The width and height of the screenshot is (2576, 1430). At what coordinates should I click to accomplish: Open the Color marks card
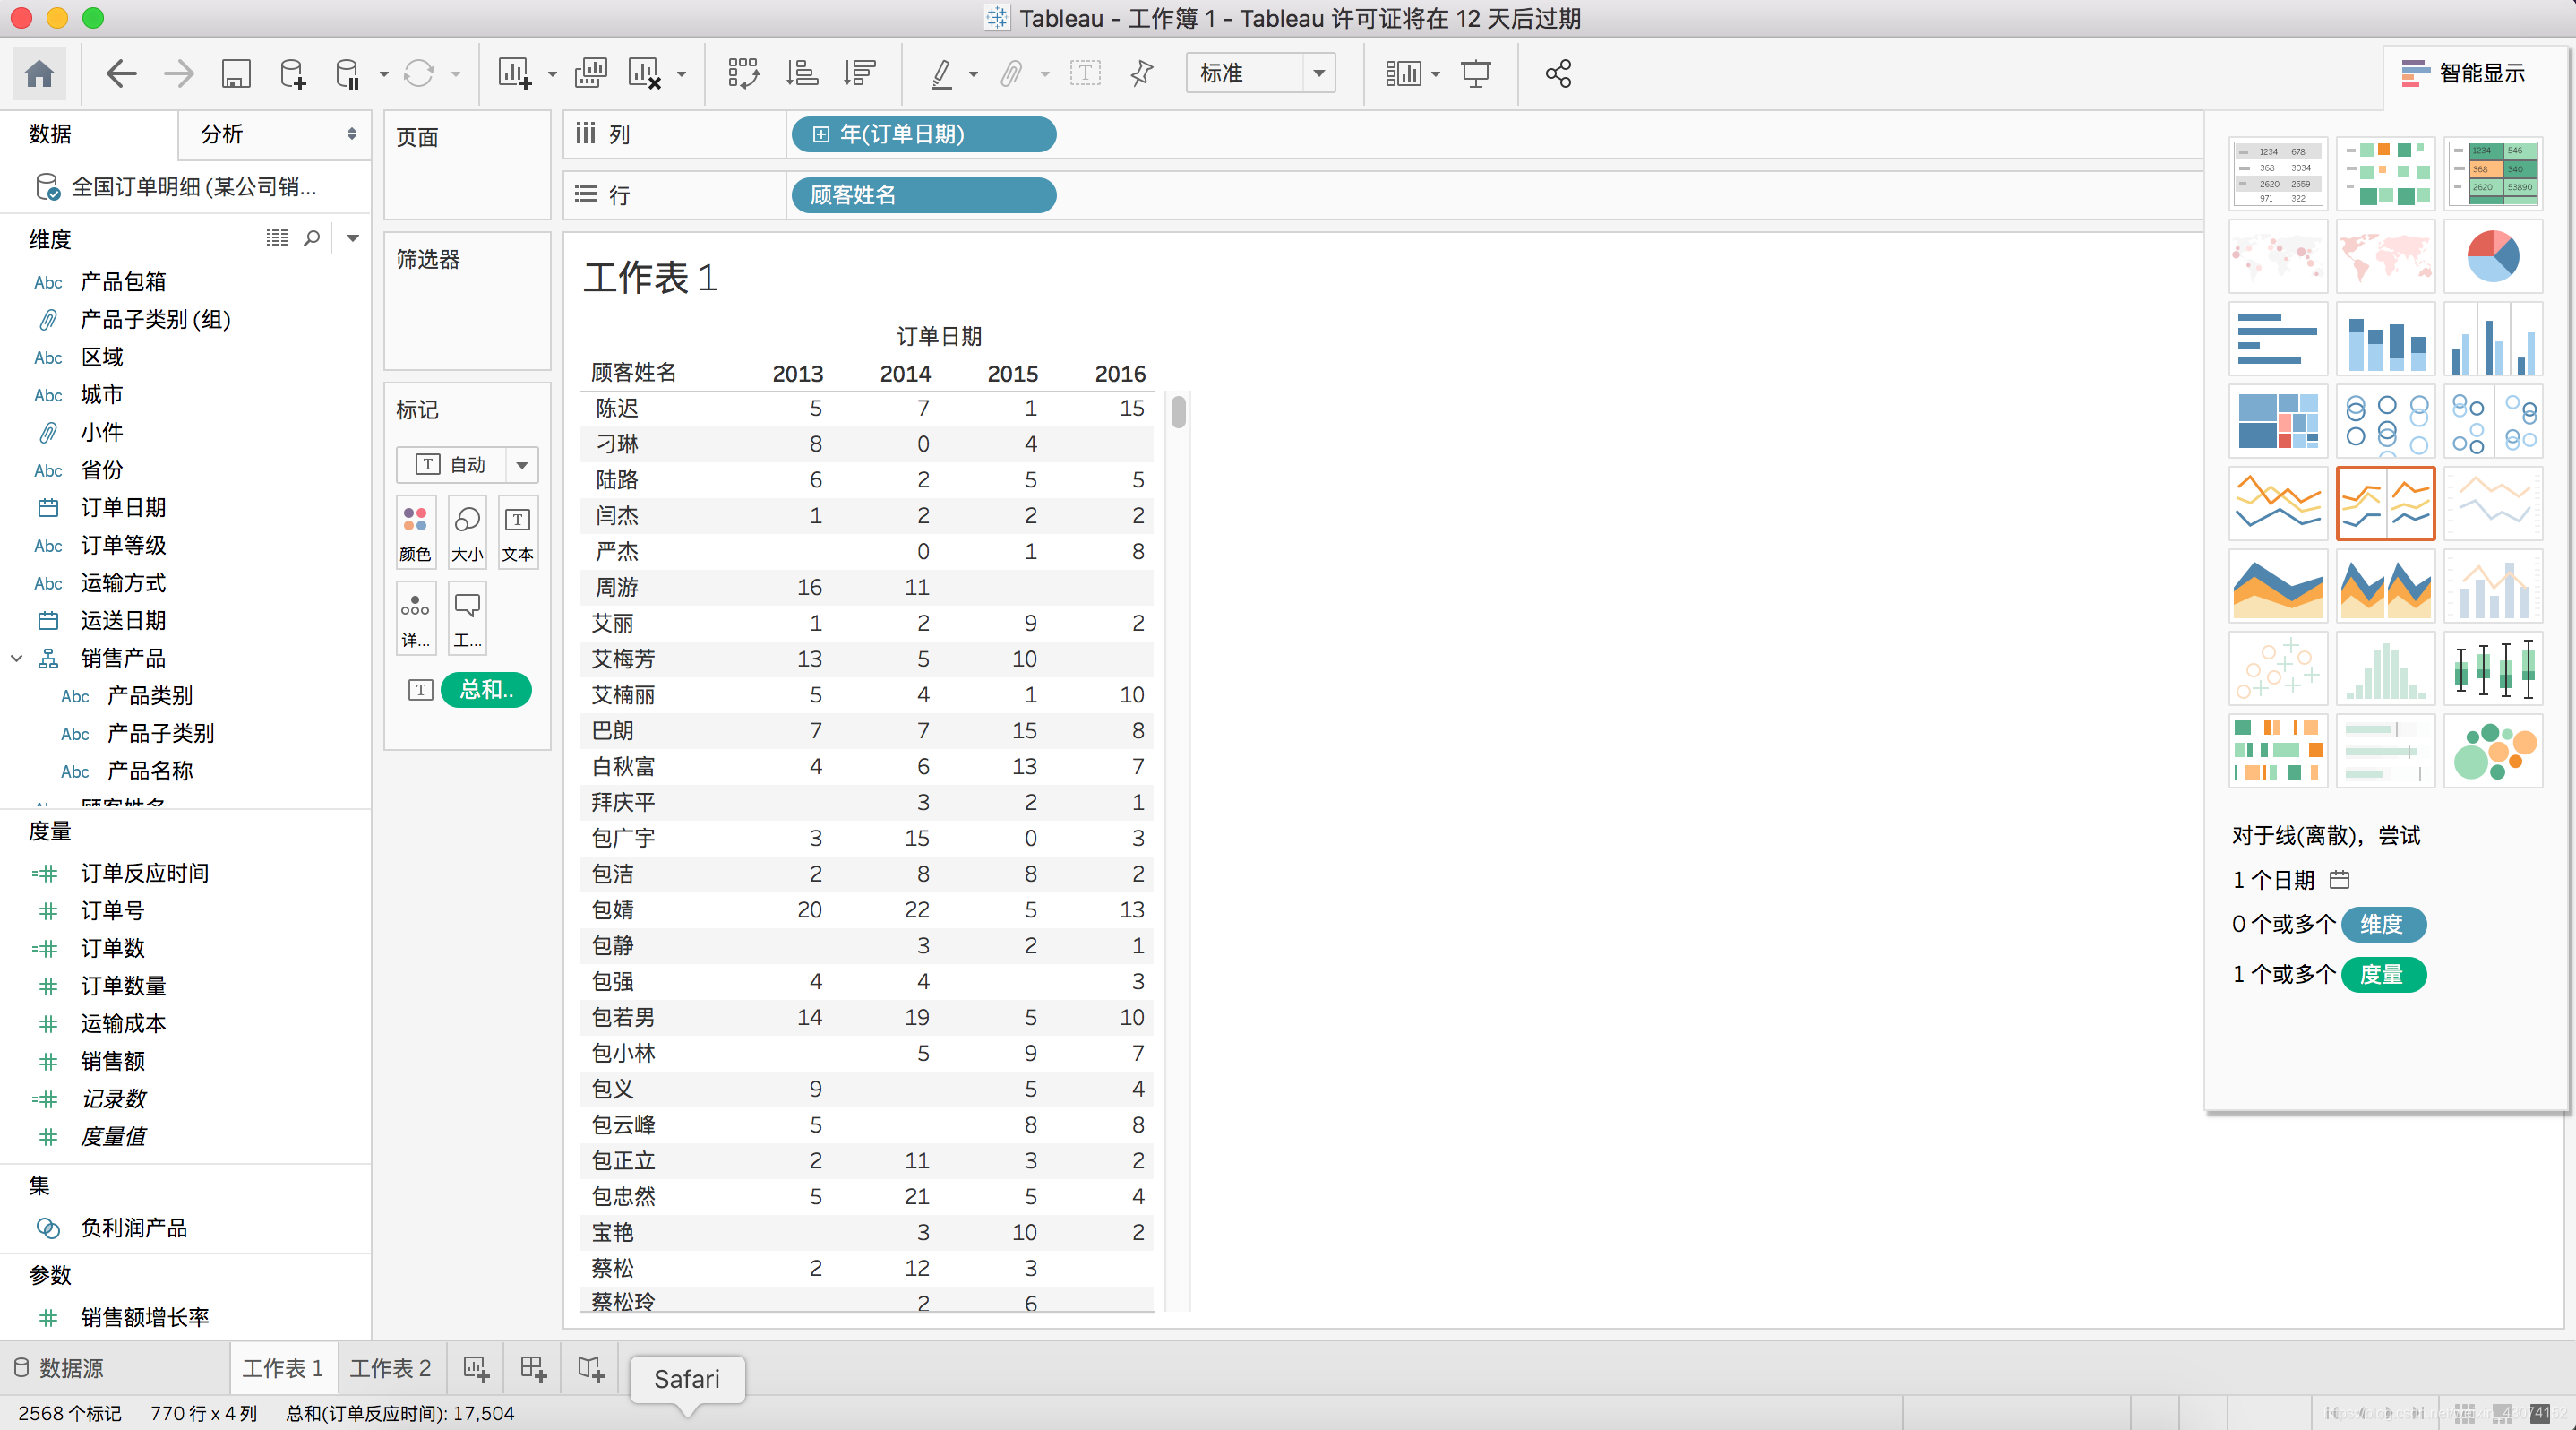(415, 533)
